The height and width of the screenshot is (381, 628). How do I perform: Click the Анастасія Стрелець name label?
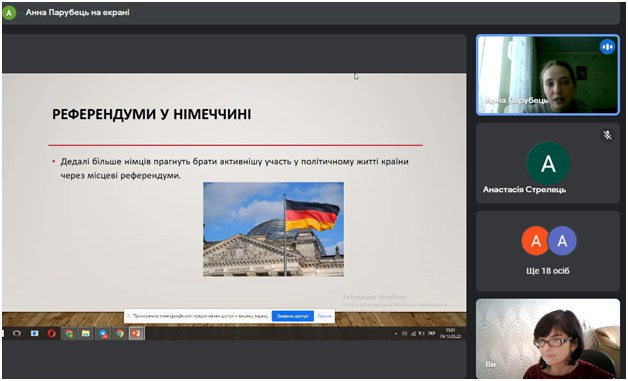(x=524, y=189)
